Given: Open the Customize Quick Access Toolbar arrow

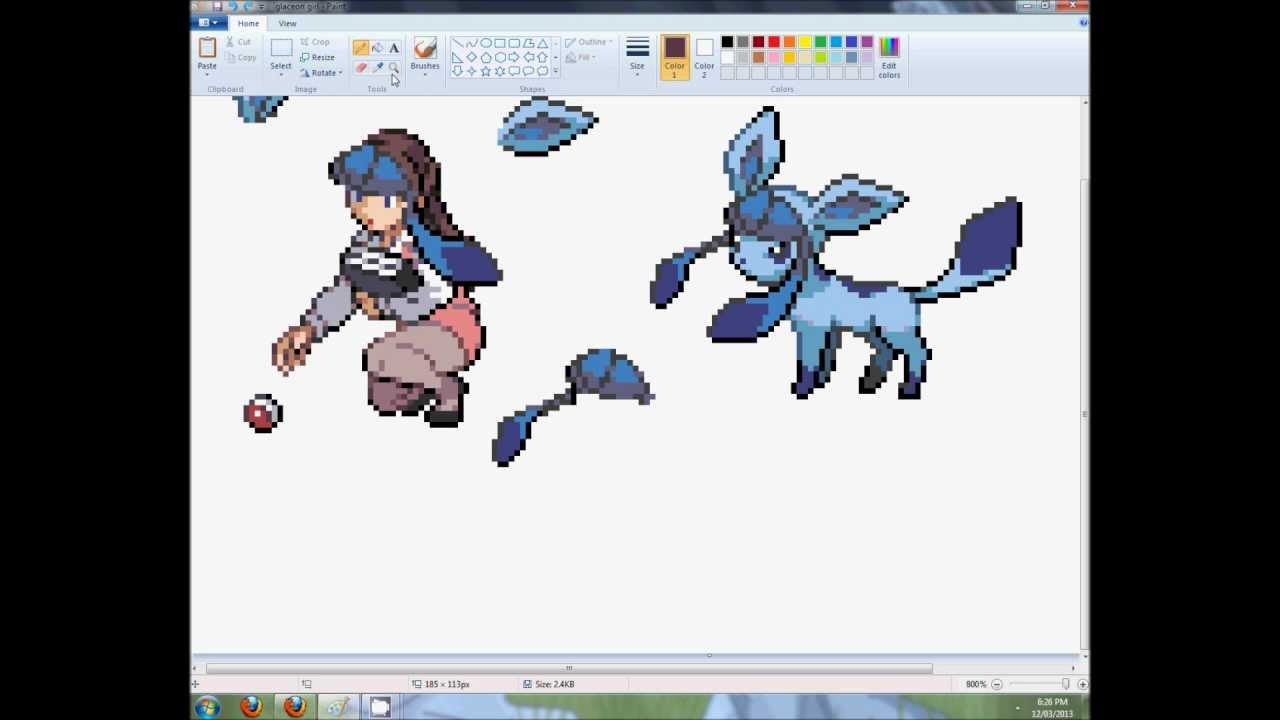Looking at the screenshot, I should tap(261, 6).
